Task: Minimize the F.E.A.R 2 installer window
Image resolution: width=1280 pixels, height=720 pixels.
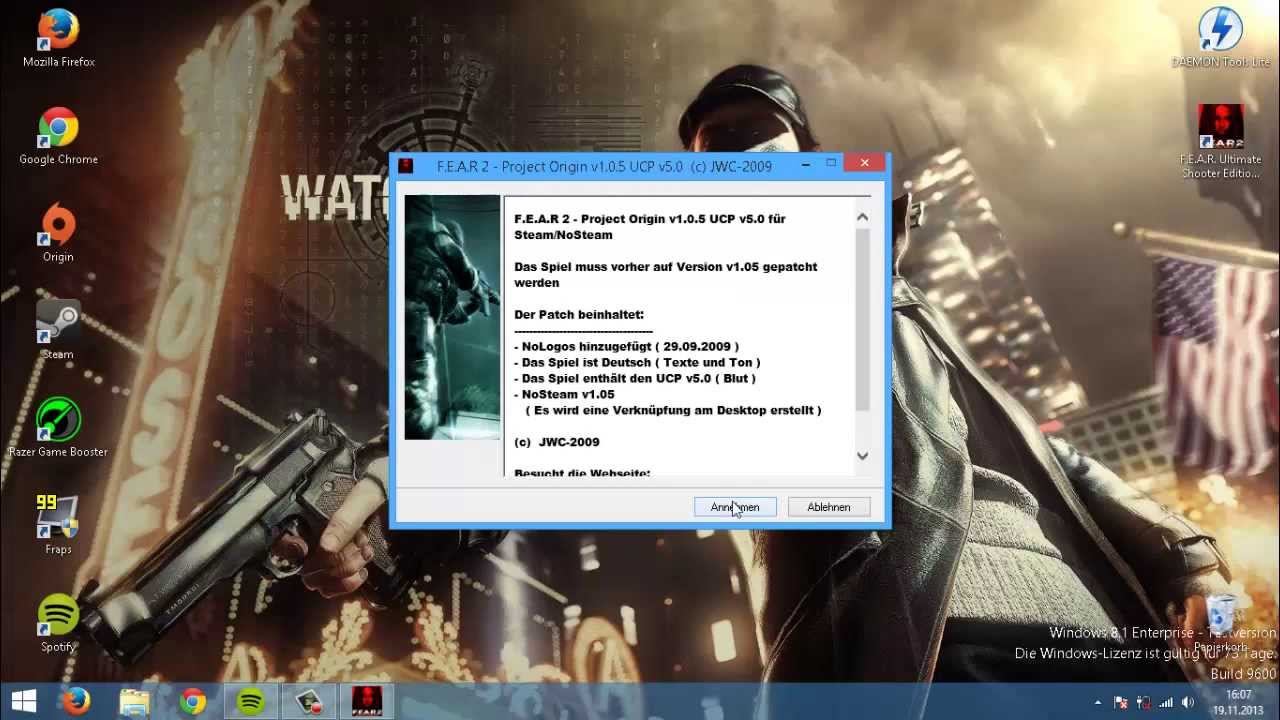Action: tap(806, 164)
